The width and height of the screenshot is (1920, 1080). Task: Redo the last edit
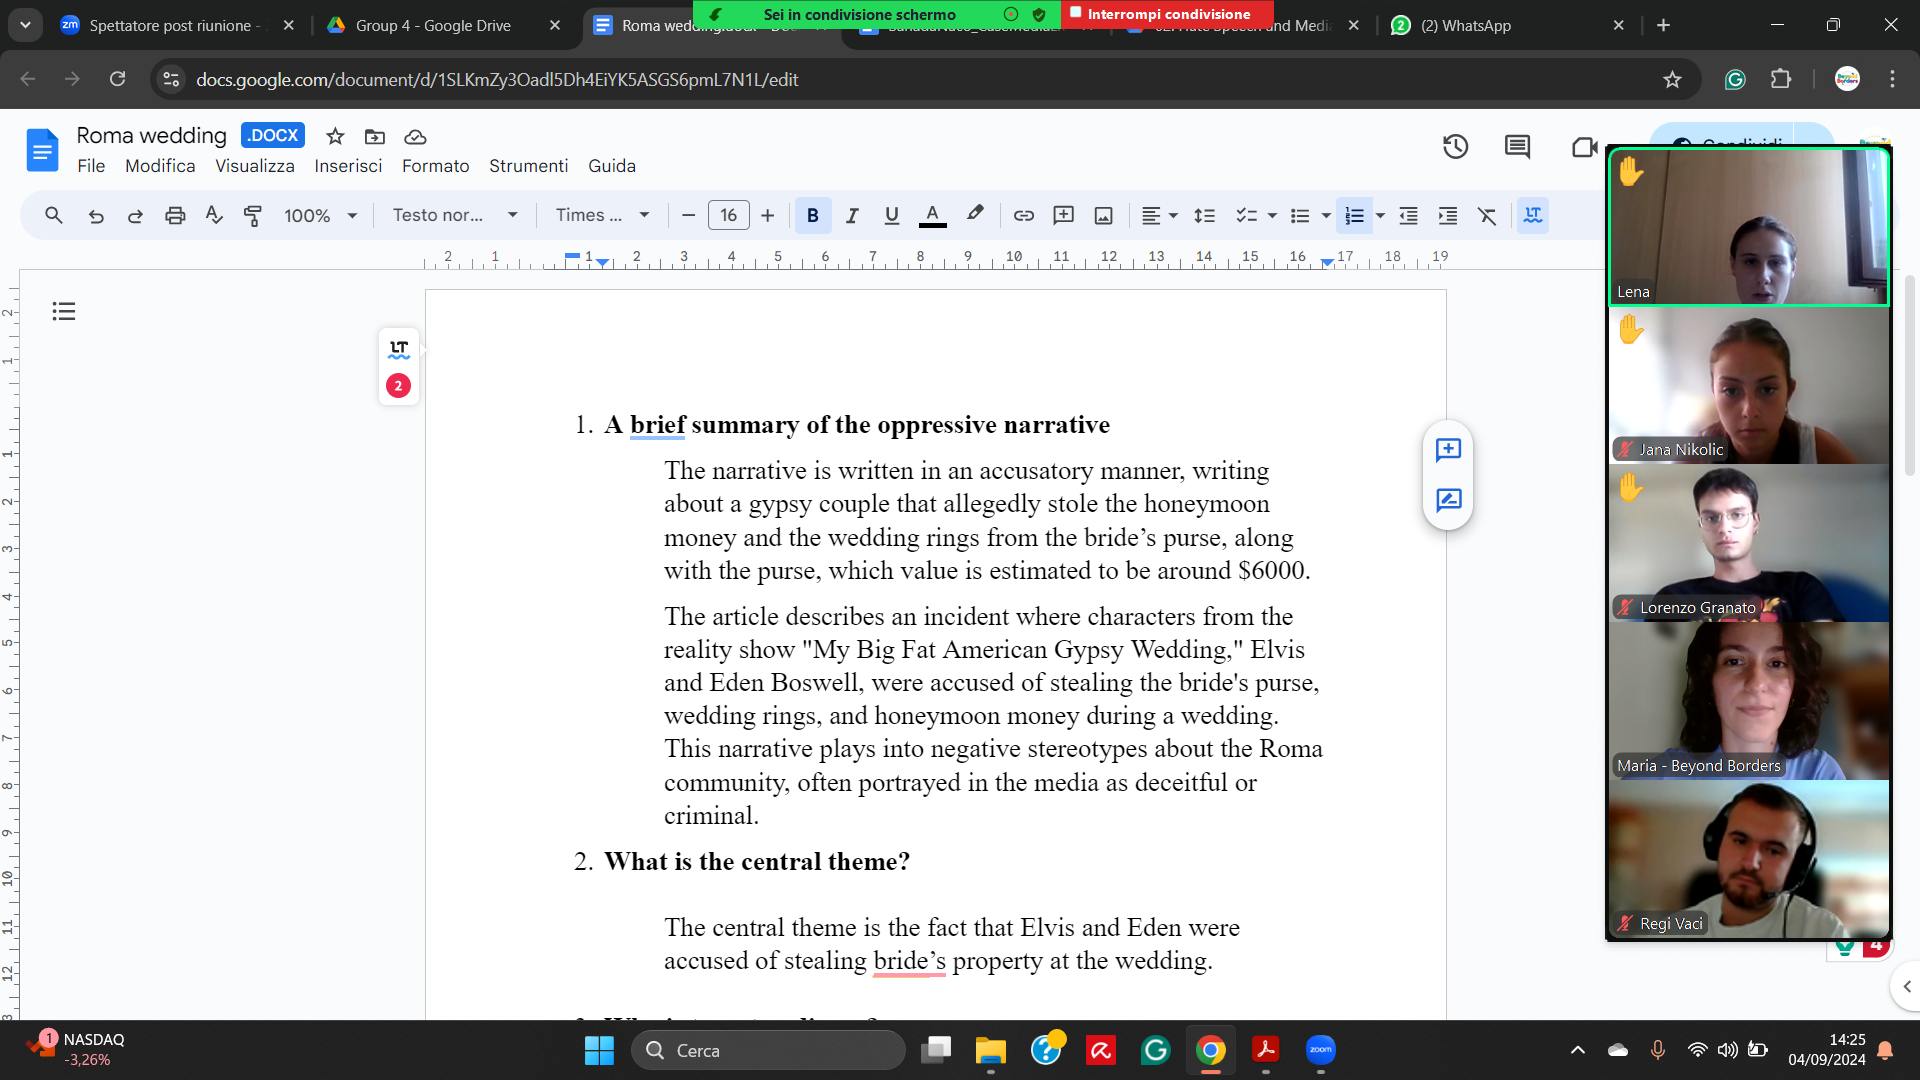click(x=135, y=215)
